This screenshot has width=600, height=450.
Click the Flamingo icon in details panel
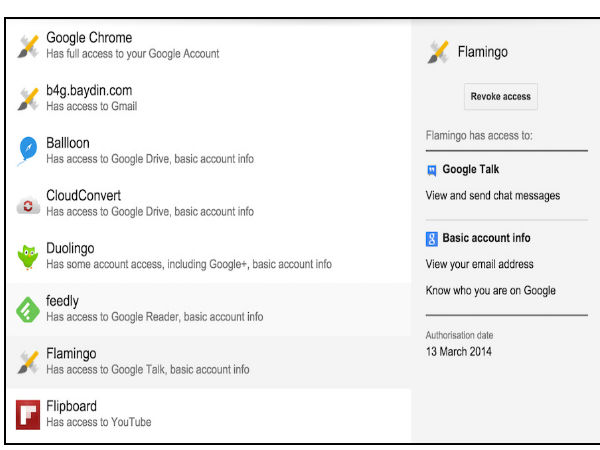click(x=436, y=52)
